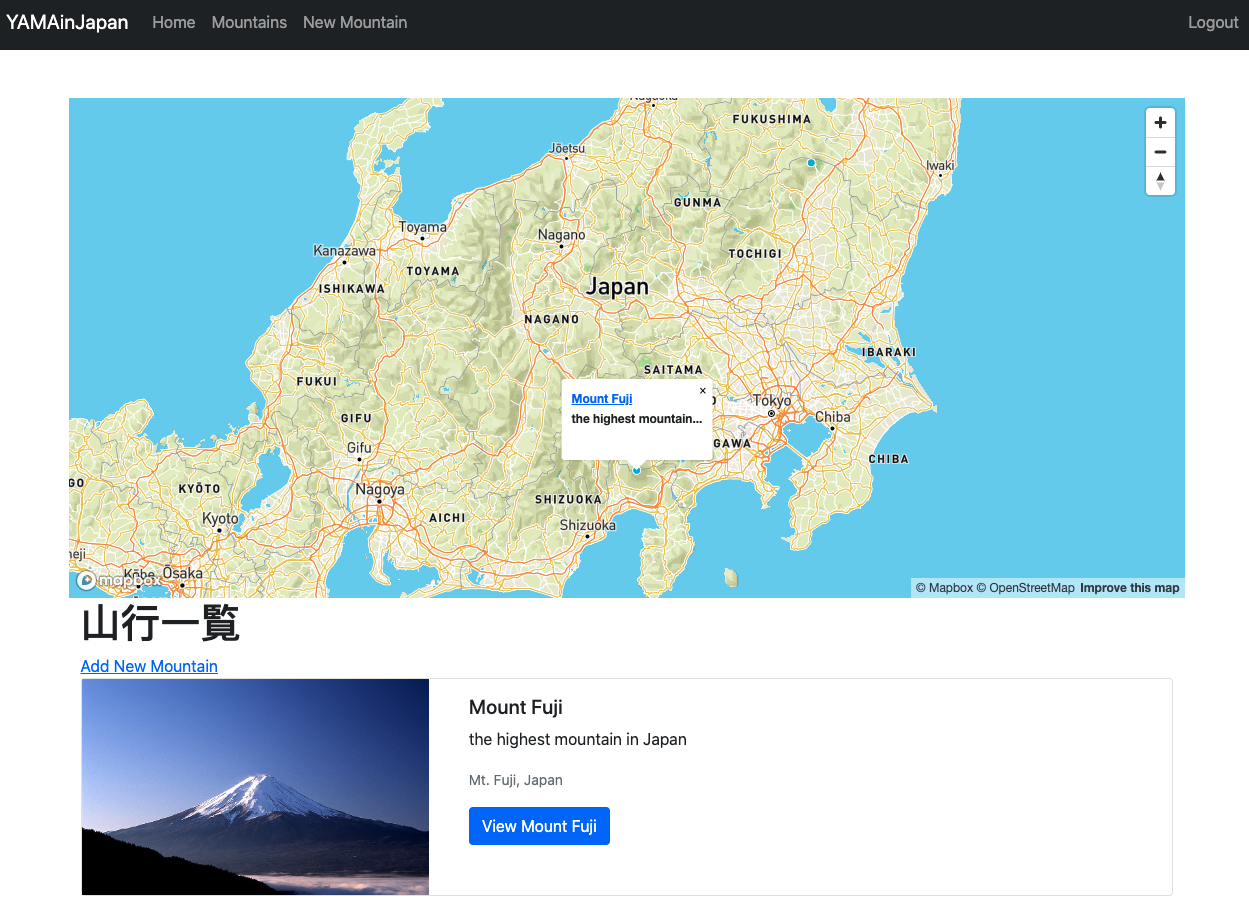This screenshot has height=904, width=1249.
Task: Click the Kanazawa city label on map
Action: tap(345, 250)
